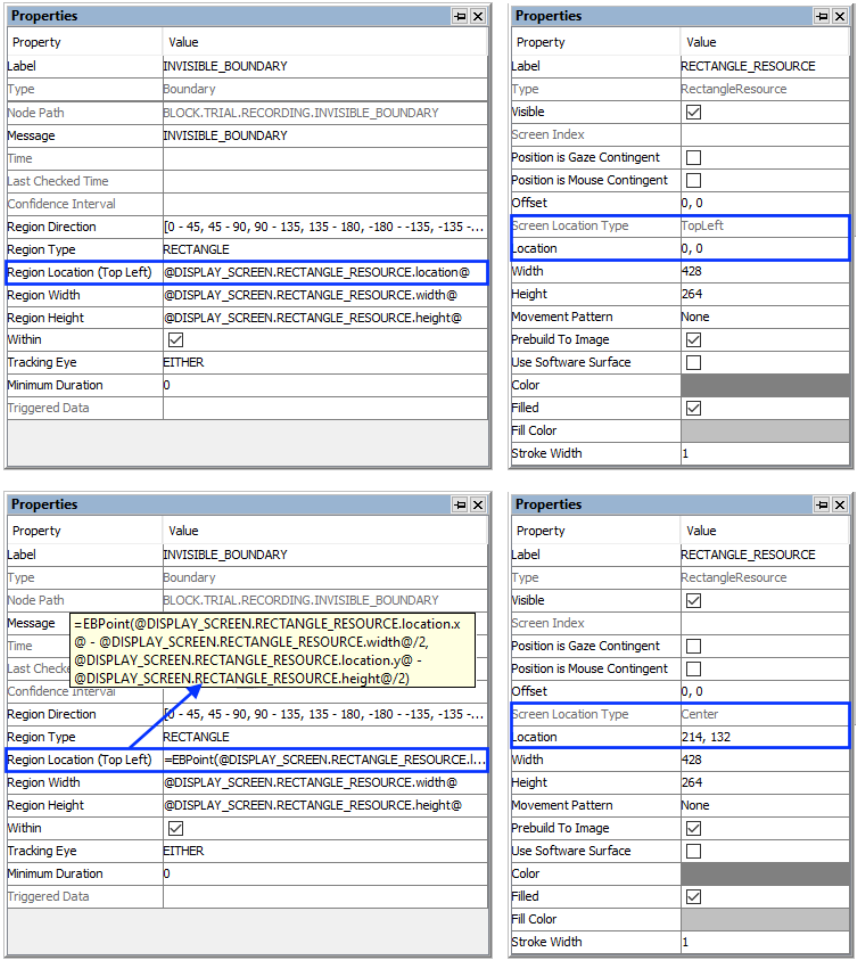Toggle Within checkbox in bottom-left Boundary panel
Viewport: 865px width, 968px height.
click(x=176, y=828)
